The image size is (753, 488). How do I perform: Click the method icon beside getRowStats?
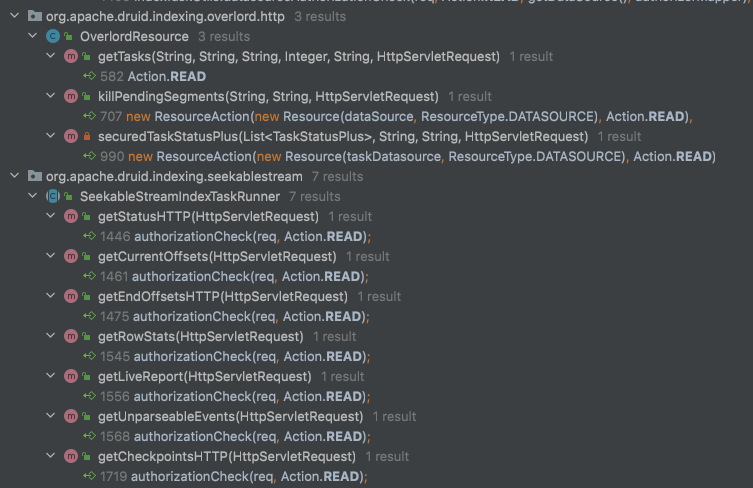click(x=71, y=336)
